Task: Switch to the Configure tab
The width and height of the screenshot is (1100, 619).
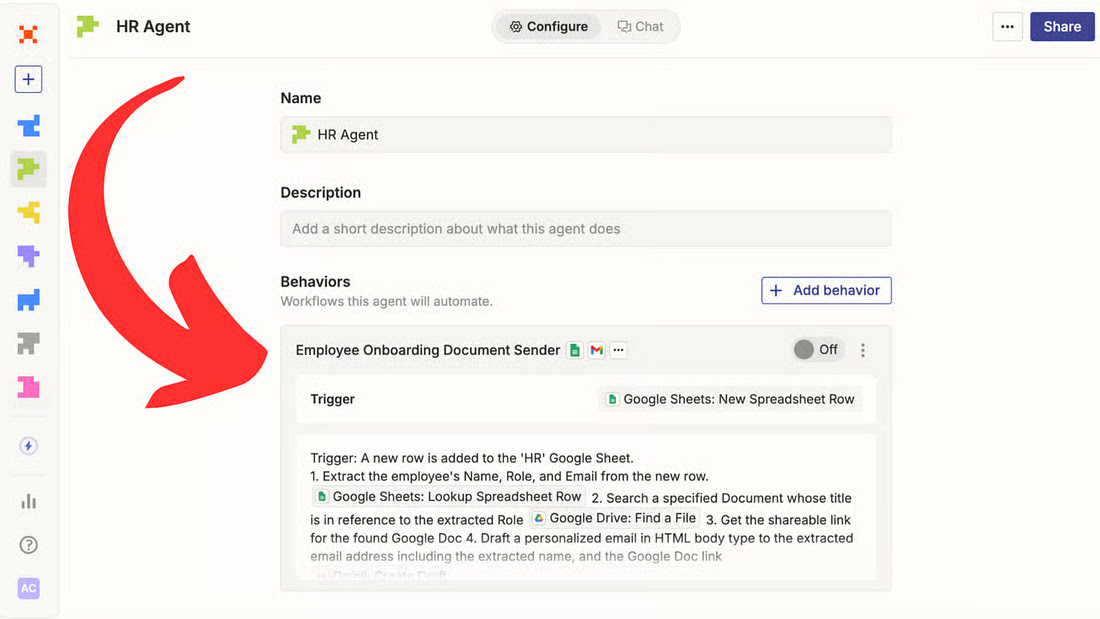Action: (549, 27)
